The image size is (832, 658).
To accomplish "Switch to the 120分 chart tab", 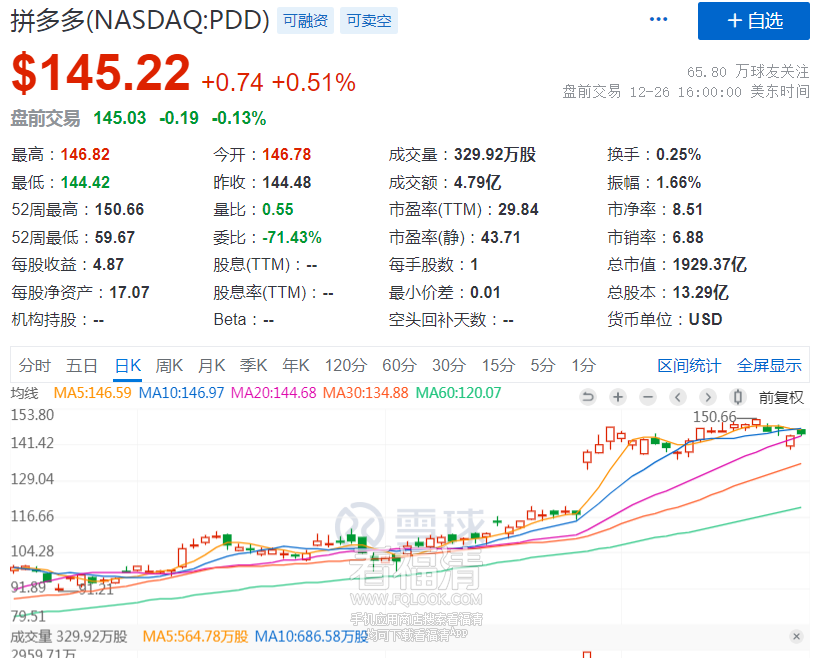I will click(346, 366).
